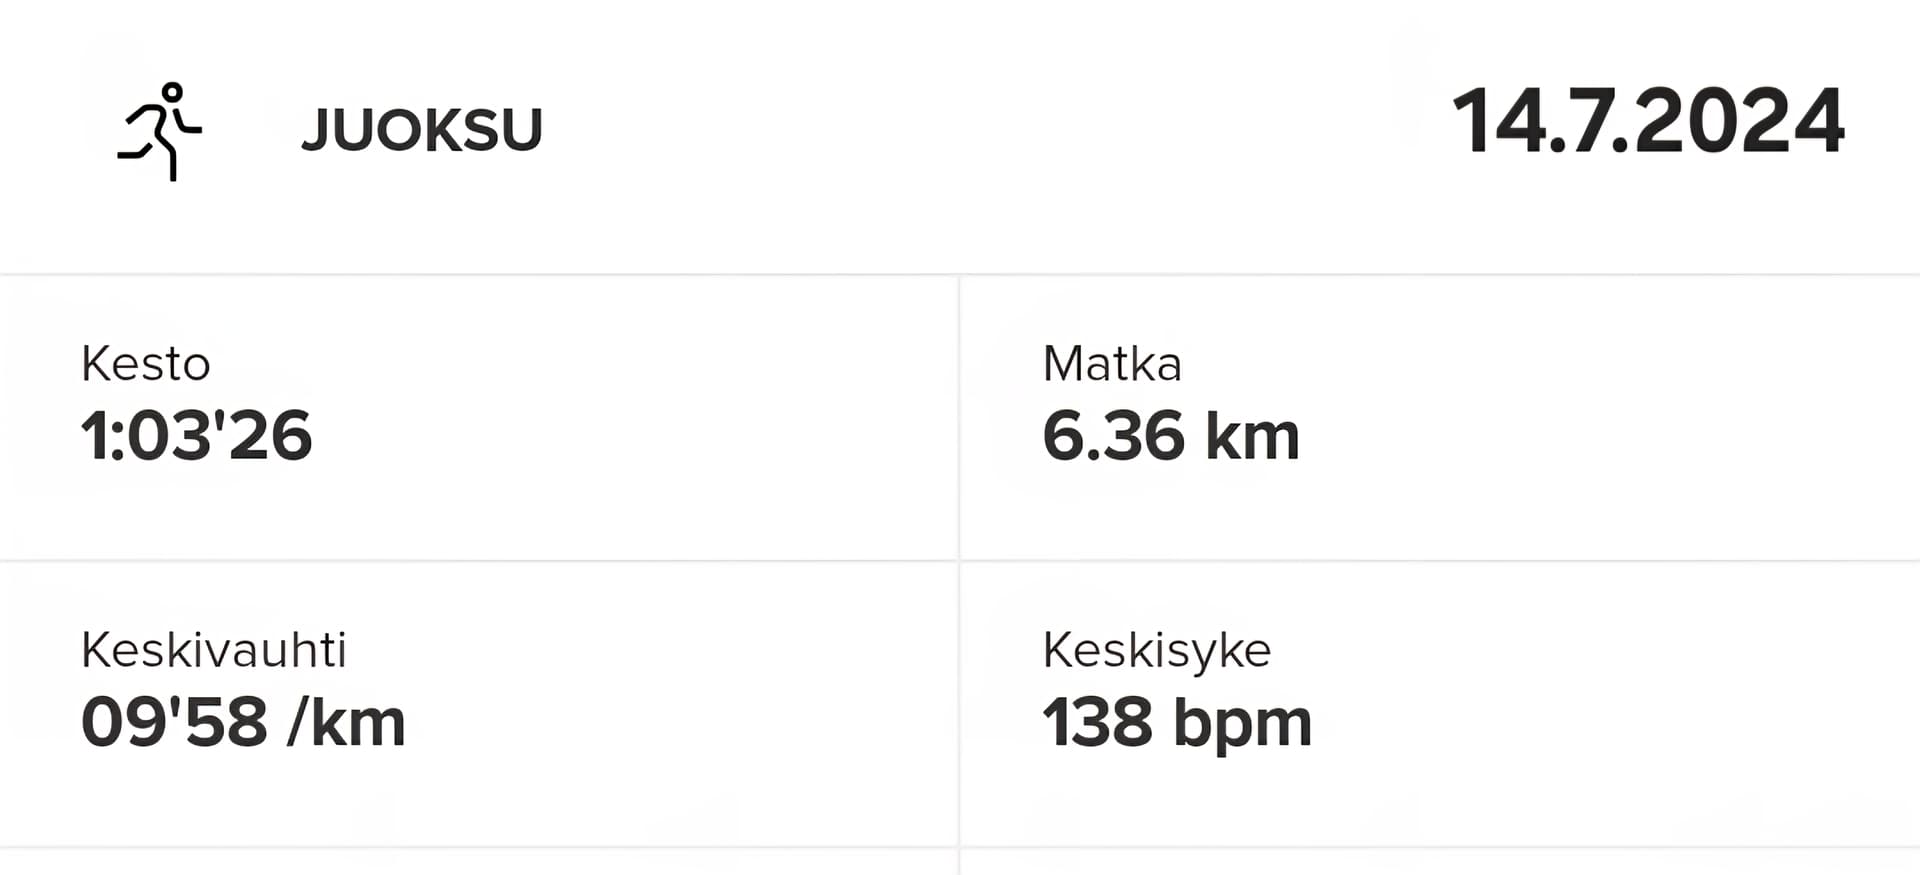1920x875 pixels.
Task: Tap the 138 heart rate number
Action: pyautogui.click(x=1097, y=722)
